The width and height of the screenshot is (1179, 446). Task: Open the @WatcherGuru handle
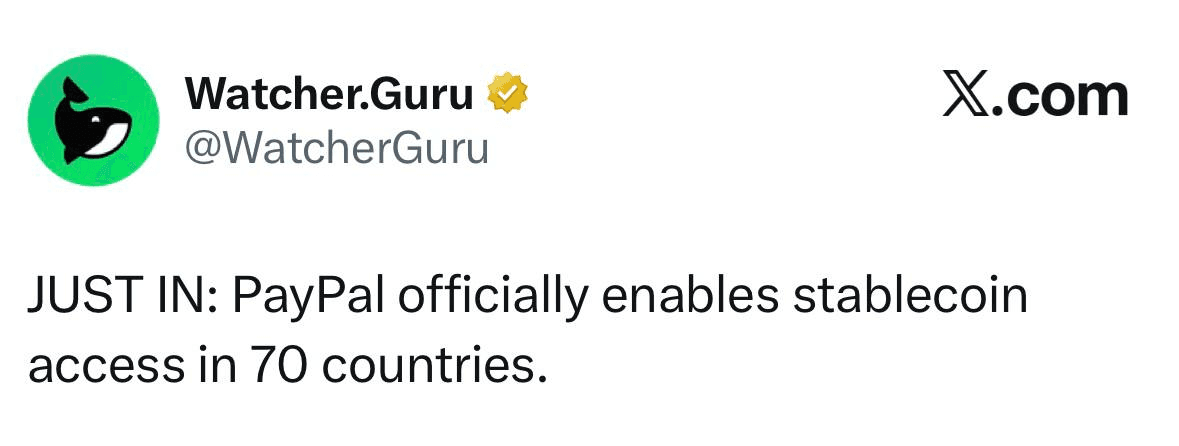tap(337, 148)
